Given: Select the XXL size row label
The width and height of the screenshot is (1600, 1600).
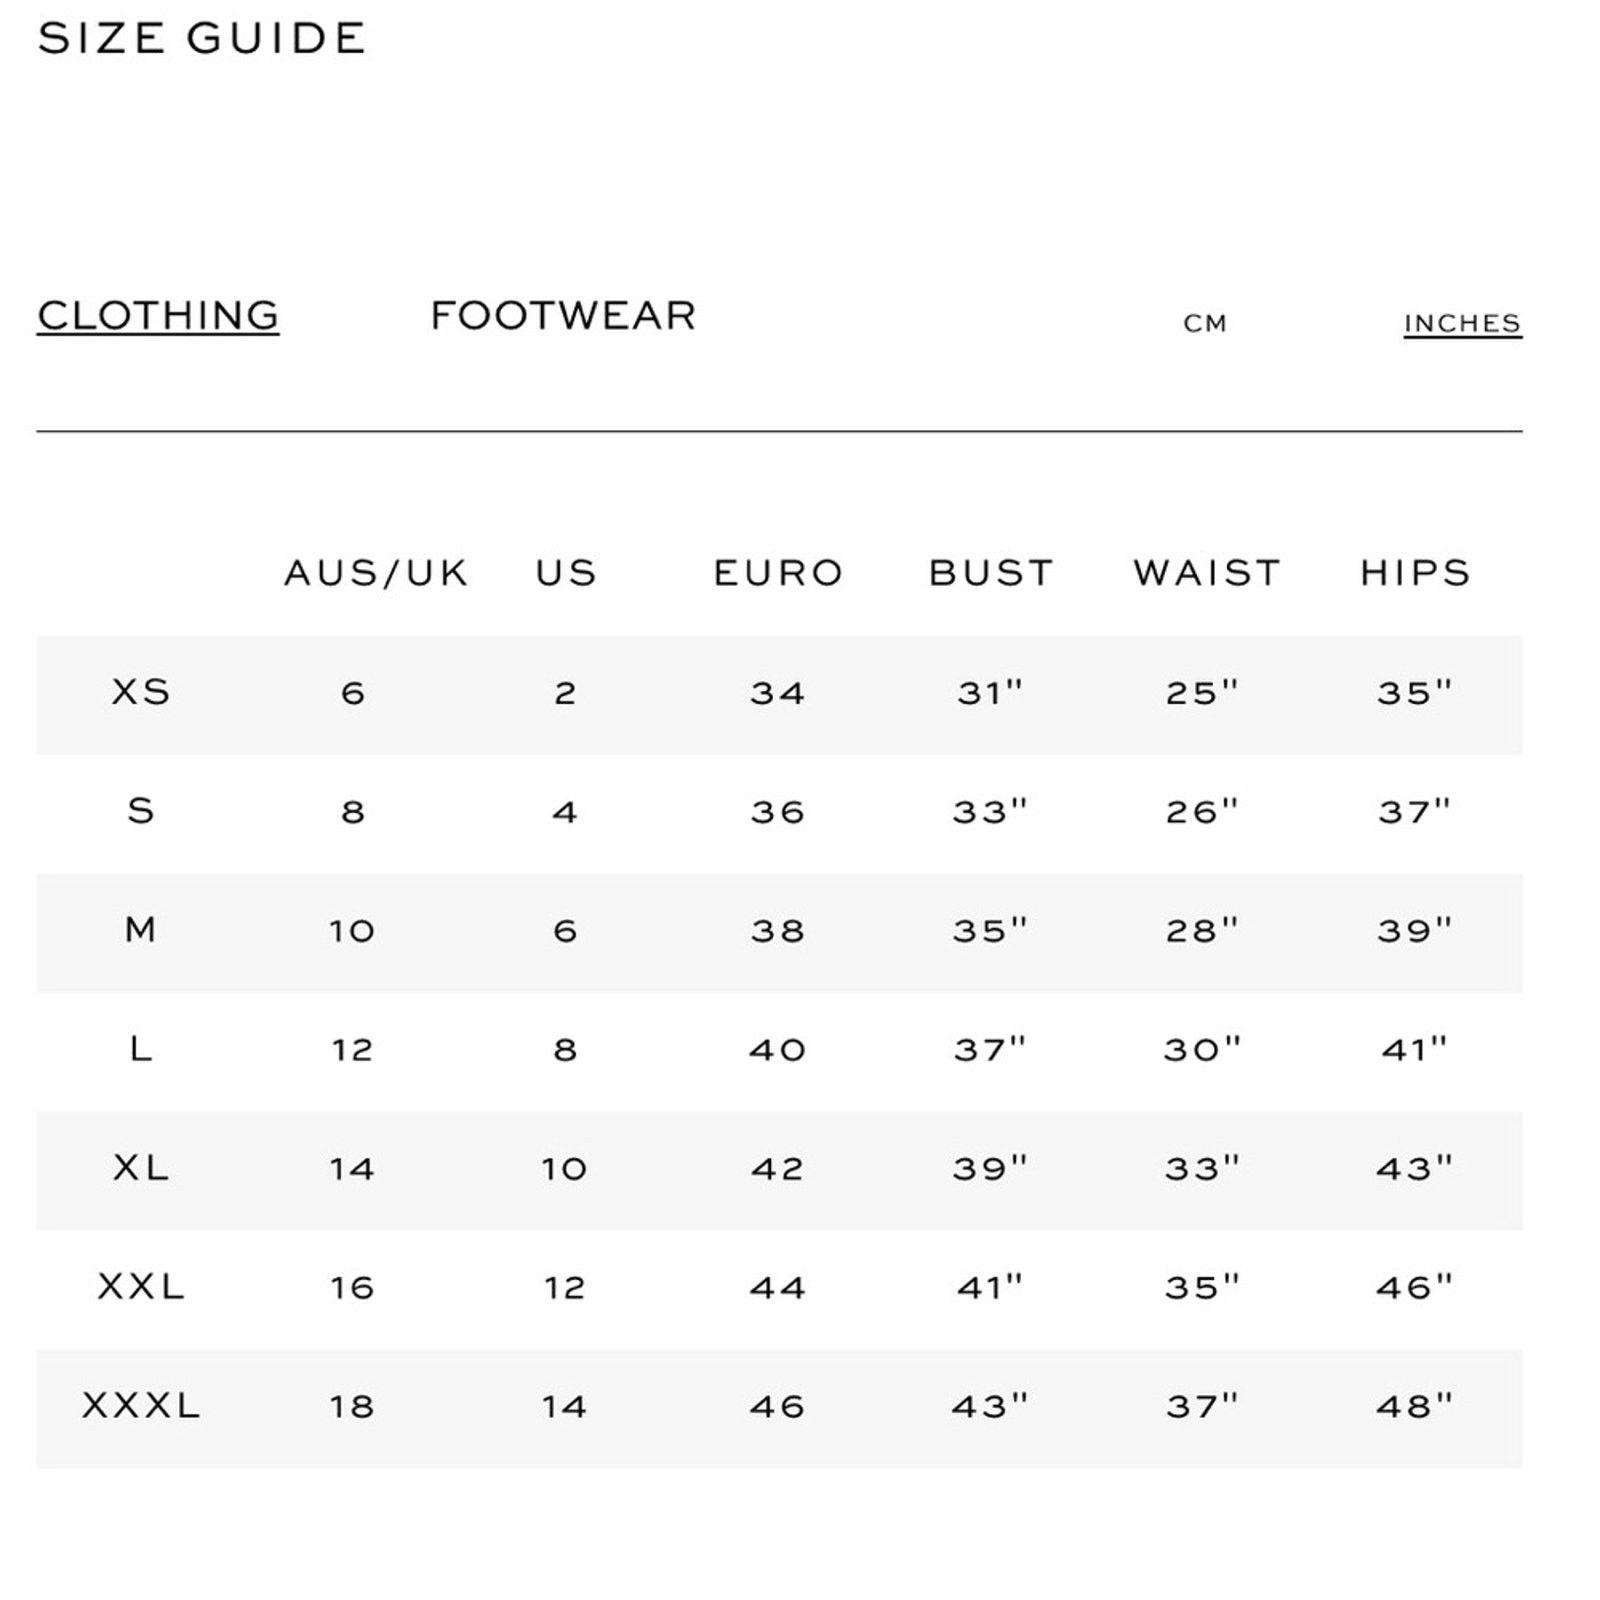Looking at the screenshot, I should click(141, 1287).
